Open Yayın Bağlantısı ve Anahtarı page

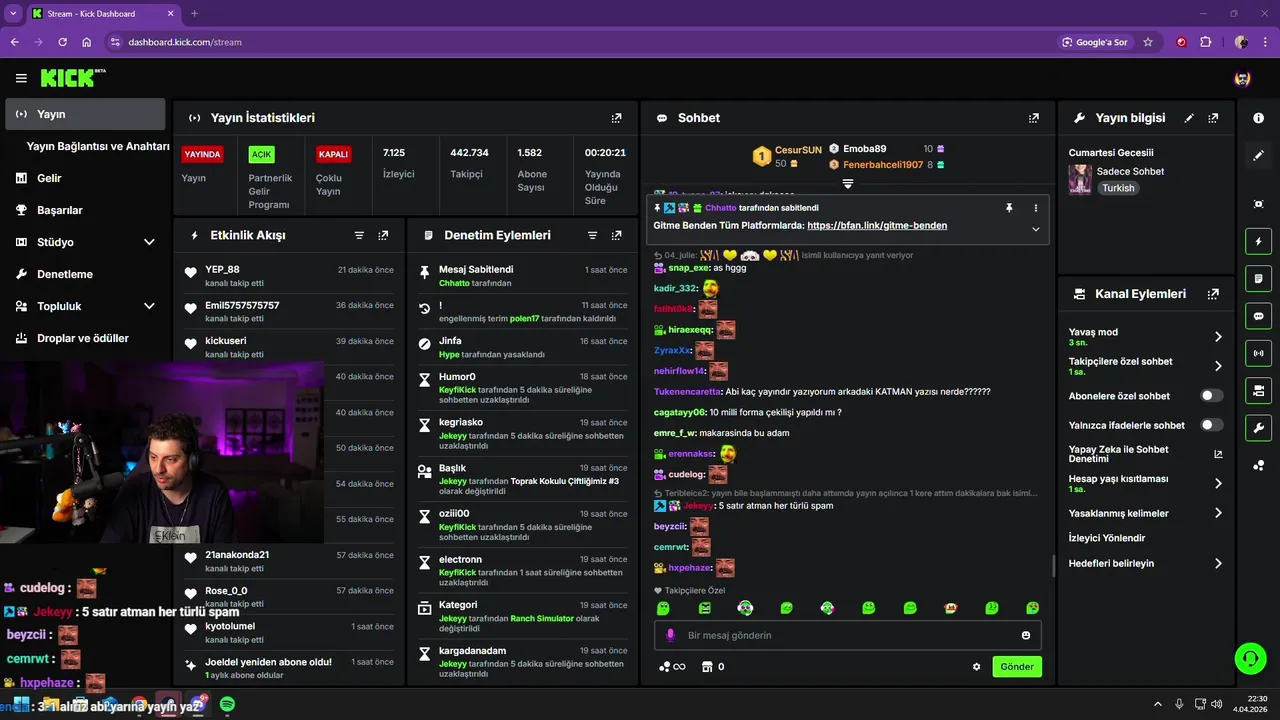click(x=98, y=146)
